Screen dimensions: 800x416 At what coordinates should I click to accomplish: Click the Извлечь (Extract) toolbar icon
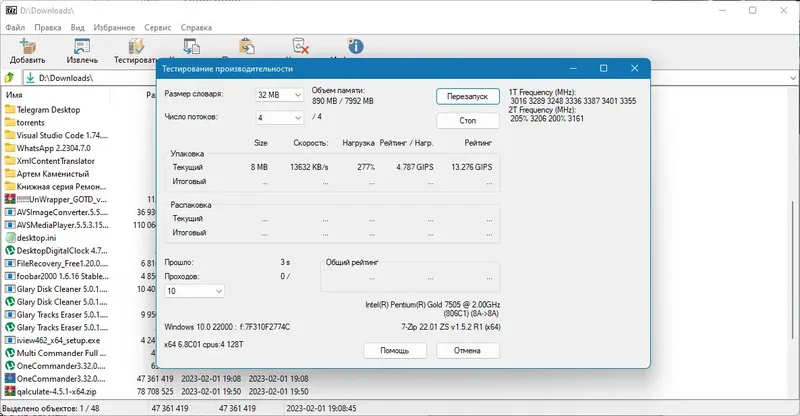coord(82,47)
